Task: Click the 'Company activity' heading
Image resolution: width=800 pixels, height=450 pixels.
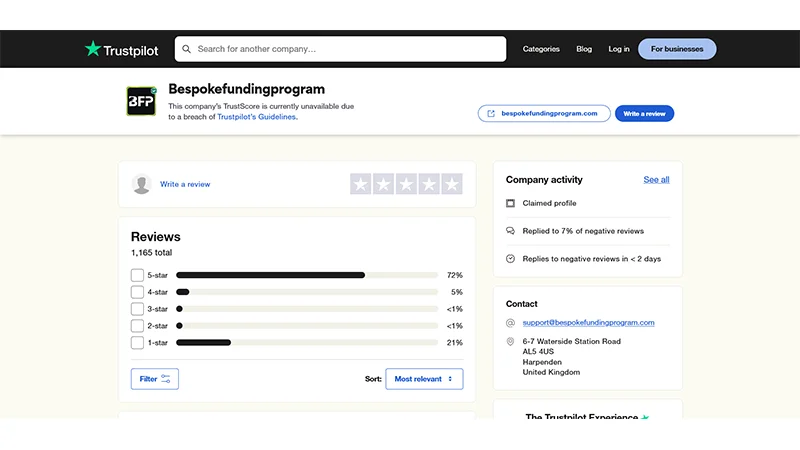Action: (x=544, y=180)
